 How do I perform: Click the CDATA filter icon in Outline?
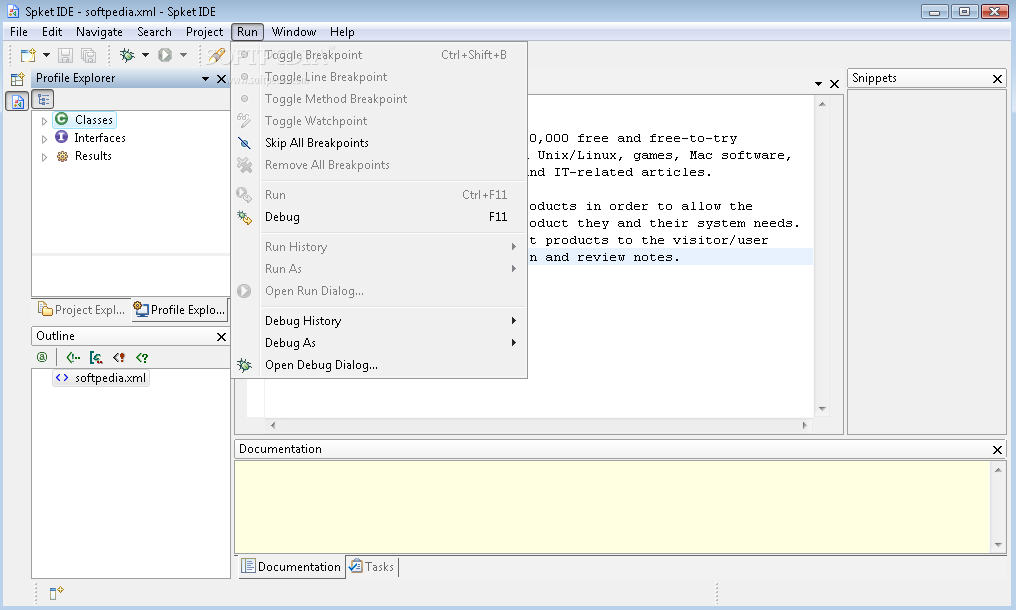96,357
